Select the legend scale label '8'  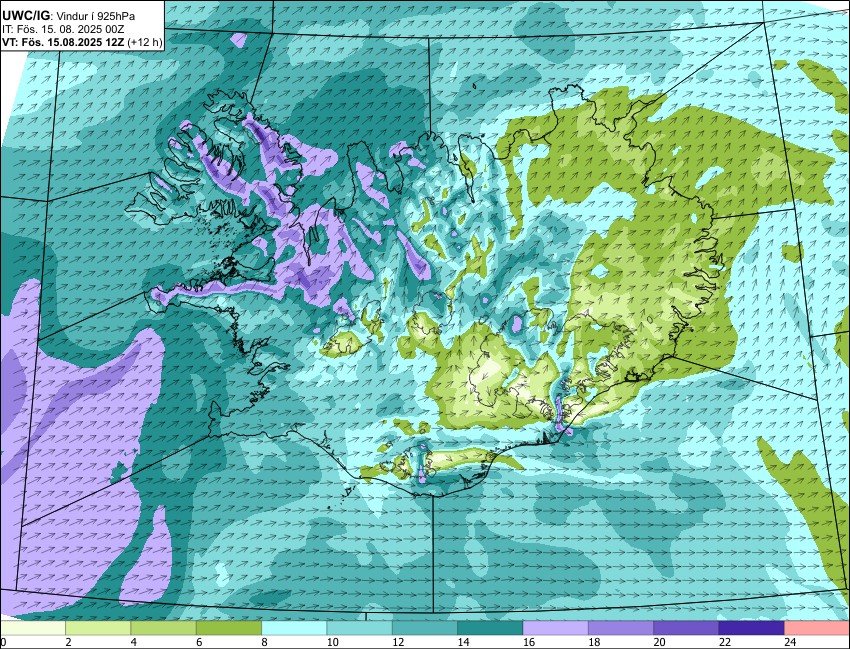(265, 642)
